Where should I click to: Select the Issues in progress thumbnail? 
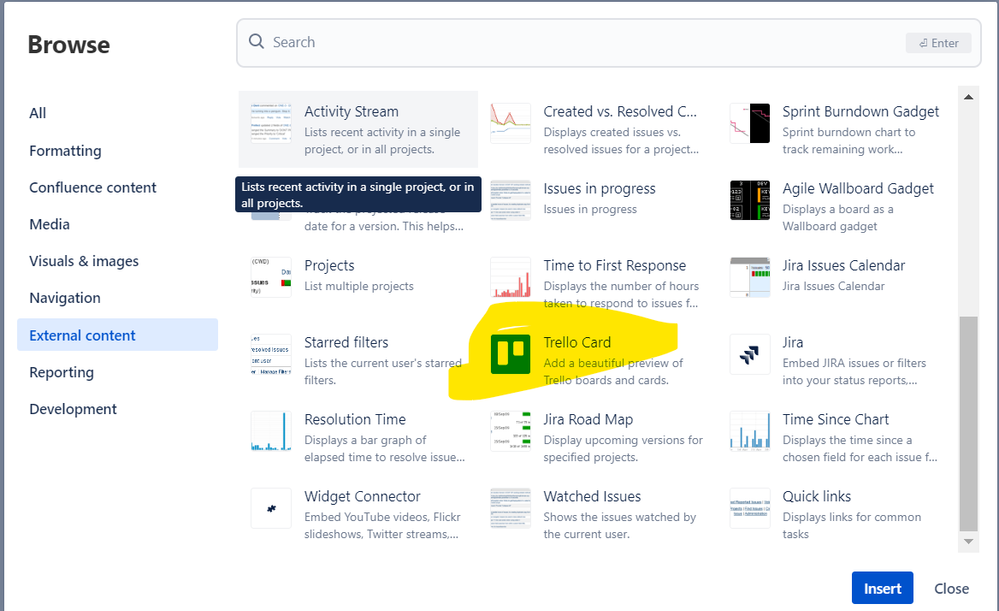pyautogui.click(x=510, y=200)
